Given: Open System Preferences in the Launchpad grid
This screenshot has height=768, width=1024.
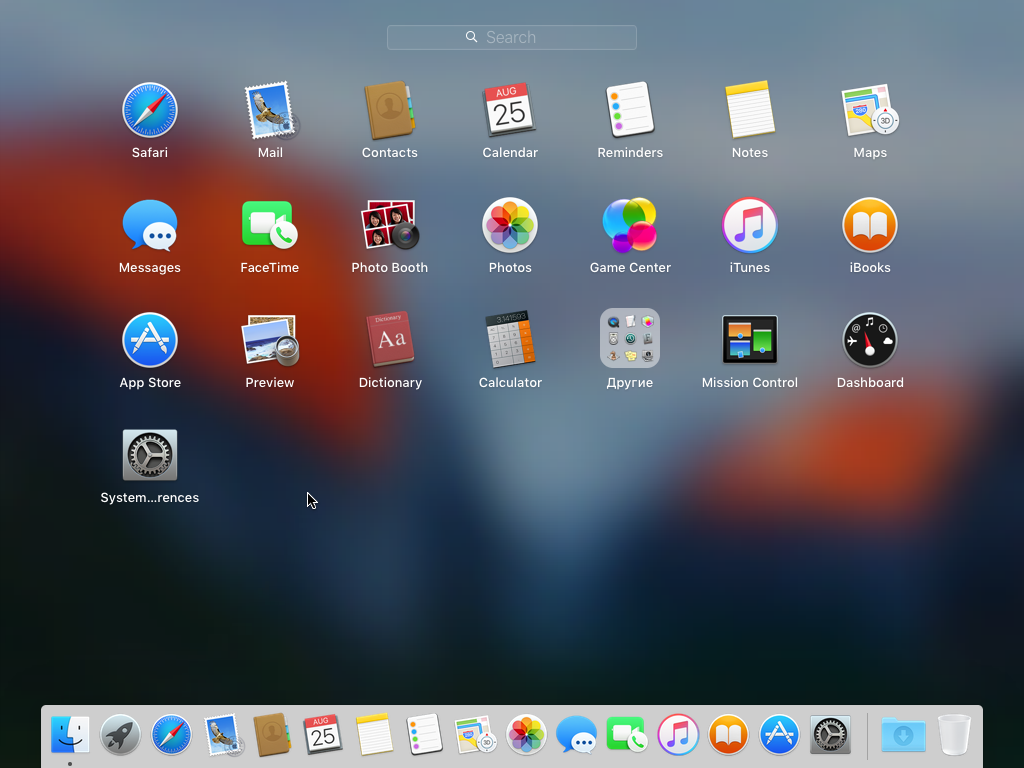Looking at the screenshot, I should (150, 455).
